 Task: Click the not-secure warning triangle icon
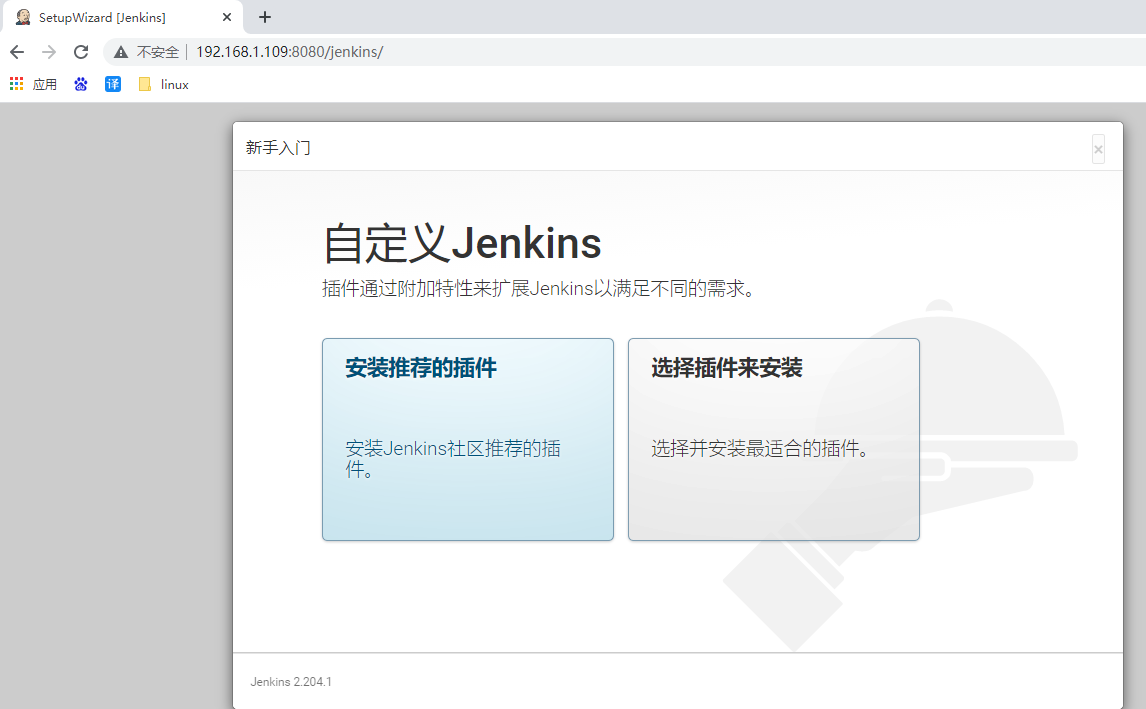(x=121, y=52)
